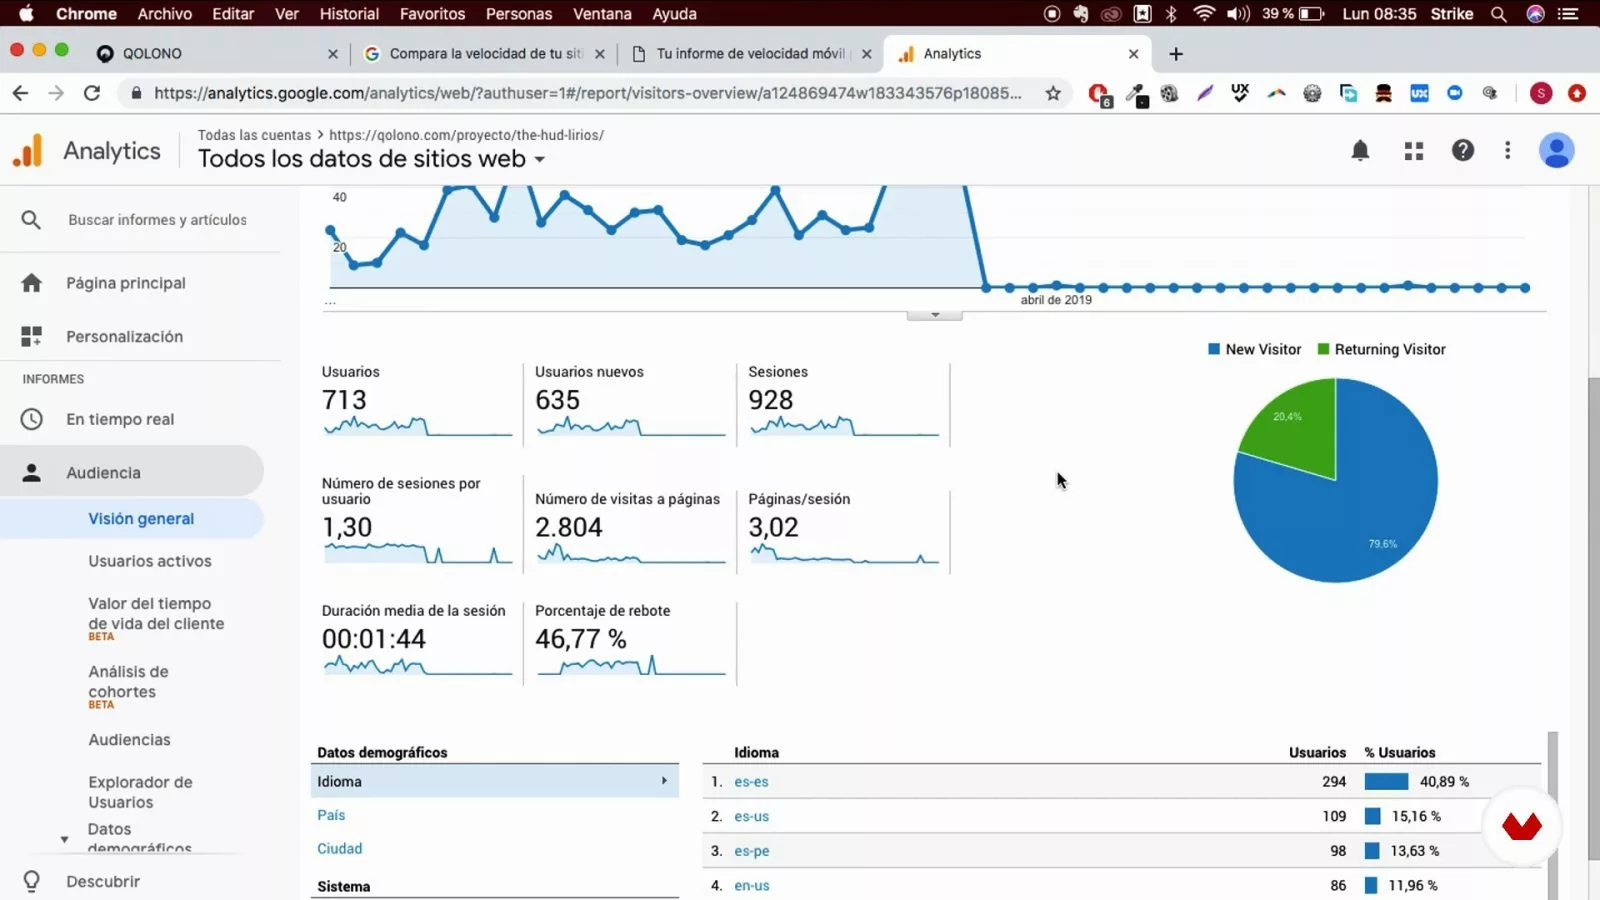Open the user account avatar
This screenshot has height=900, width=1600.
coord(1555,151)
